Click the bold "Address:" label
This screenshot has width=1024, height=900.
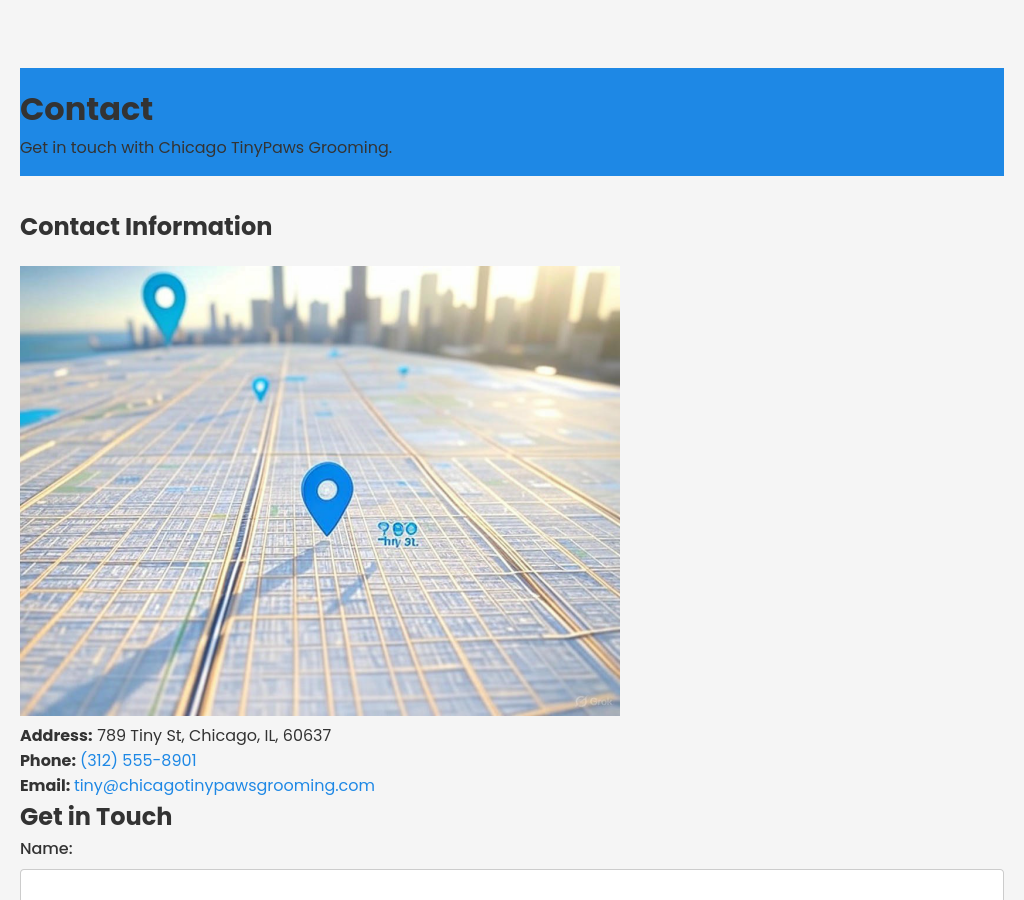[56, 736]
